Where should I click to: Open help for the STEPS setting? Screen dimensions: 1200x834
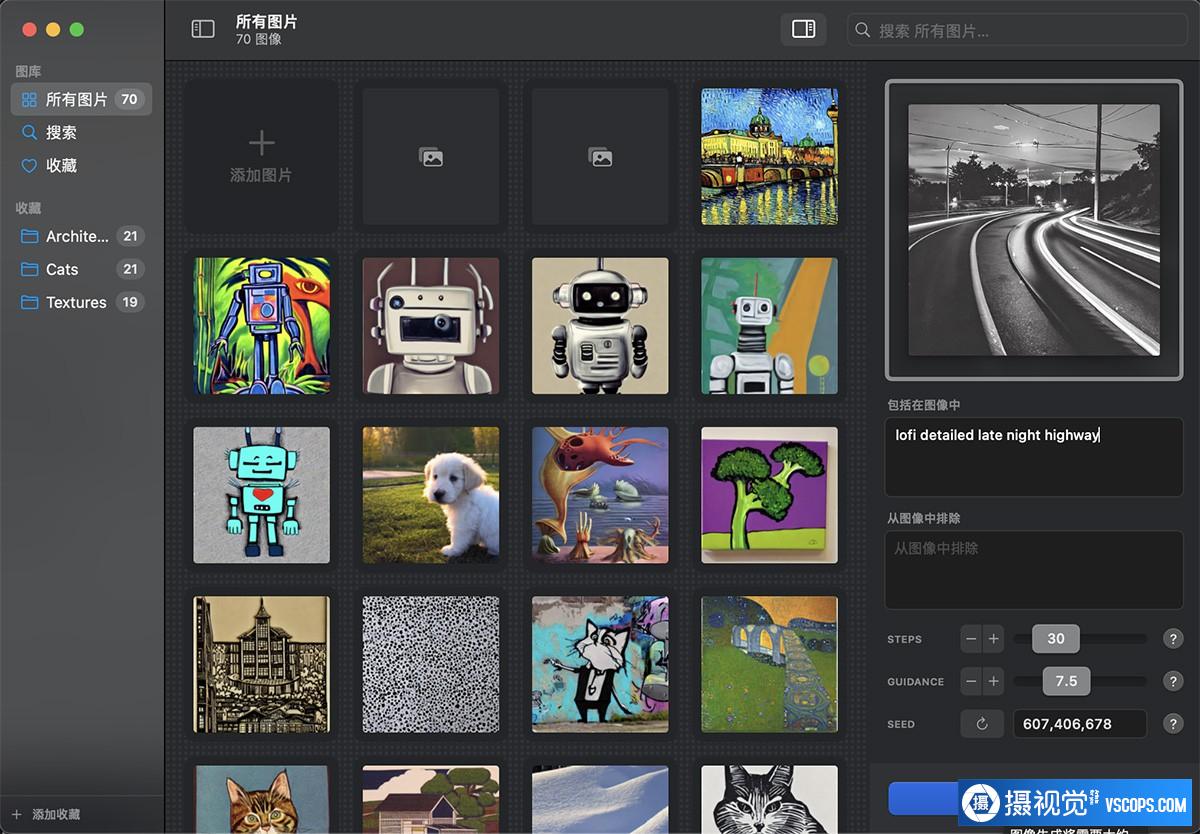(1173, 639)
